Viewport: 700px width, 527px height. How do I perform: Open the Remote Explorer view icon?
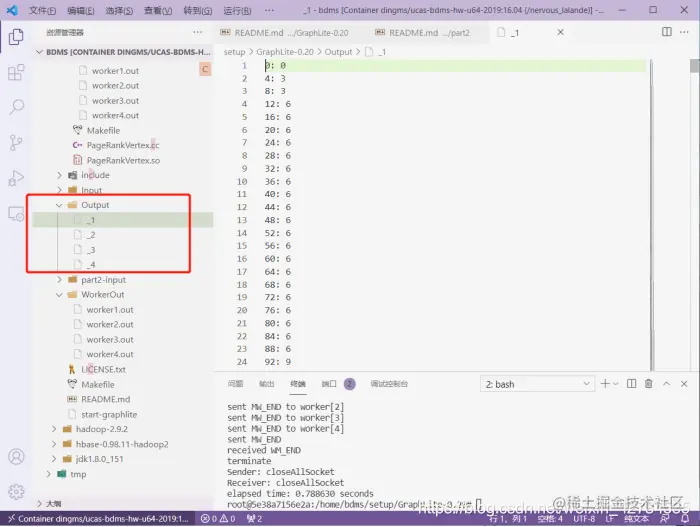(16, 213)
